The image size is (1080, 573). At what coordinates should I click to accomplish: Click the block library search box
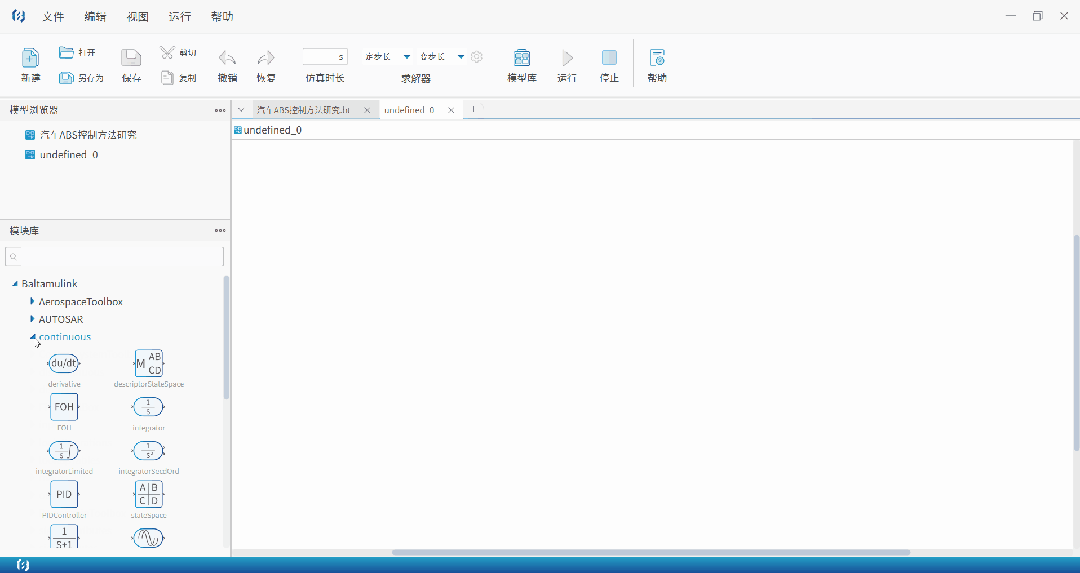(x=114, y=257)
